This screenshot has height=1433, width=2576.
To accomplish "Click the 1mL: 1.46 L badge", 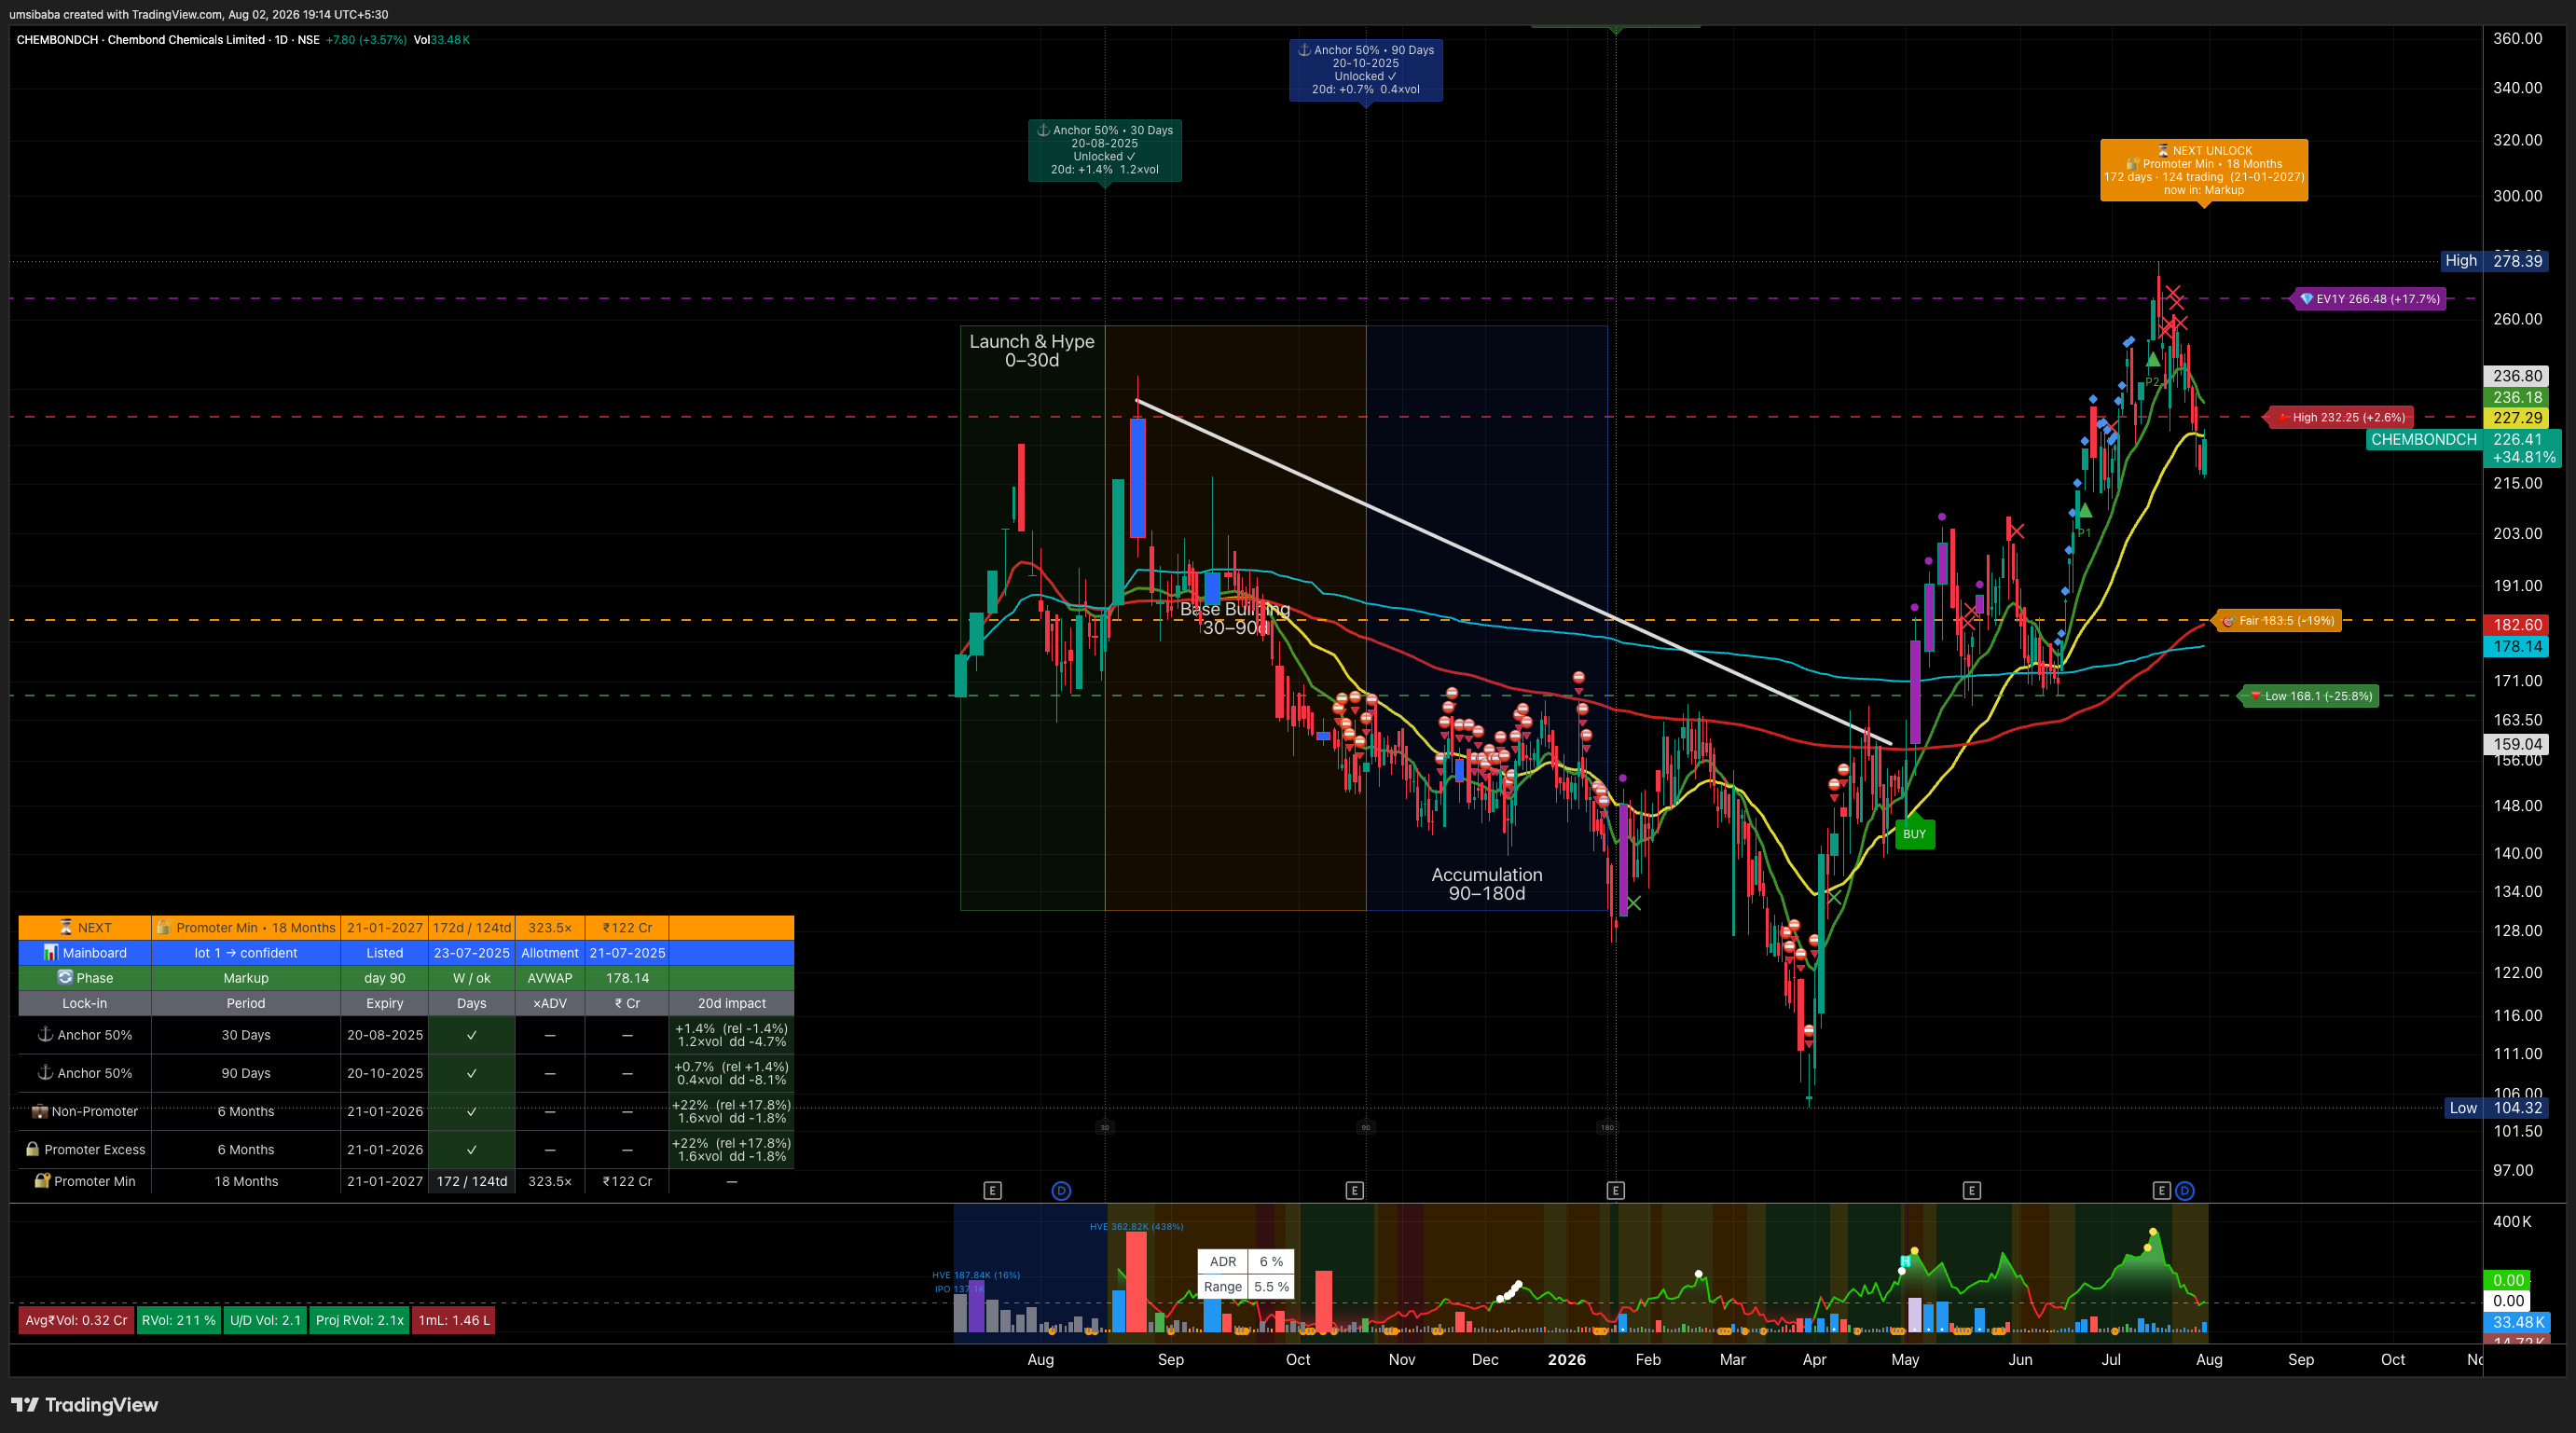I will click(454, 1320).
